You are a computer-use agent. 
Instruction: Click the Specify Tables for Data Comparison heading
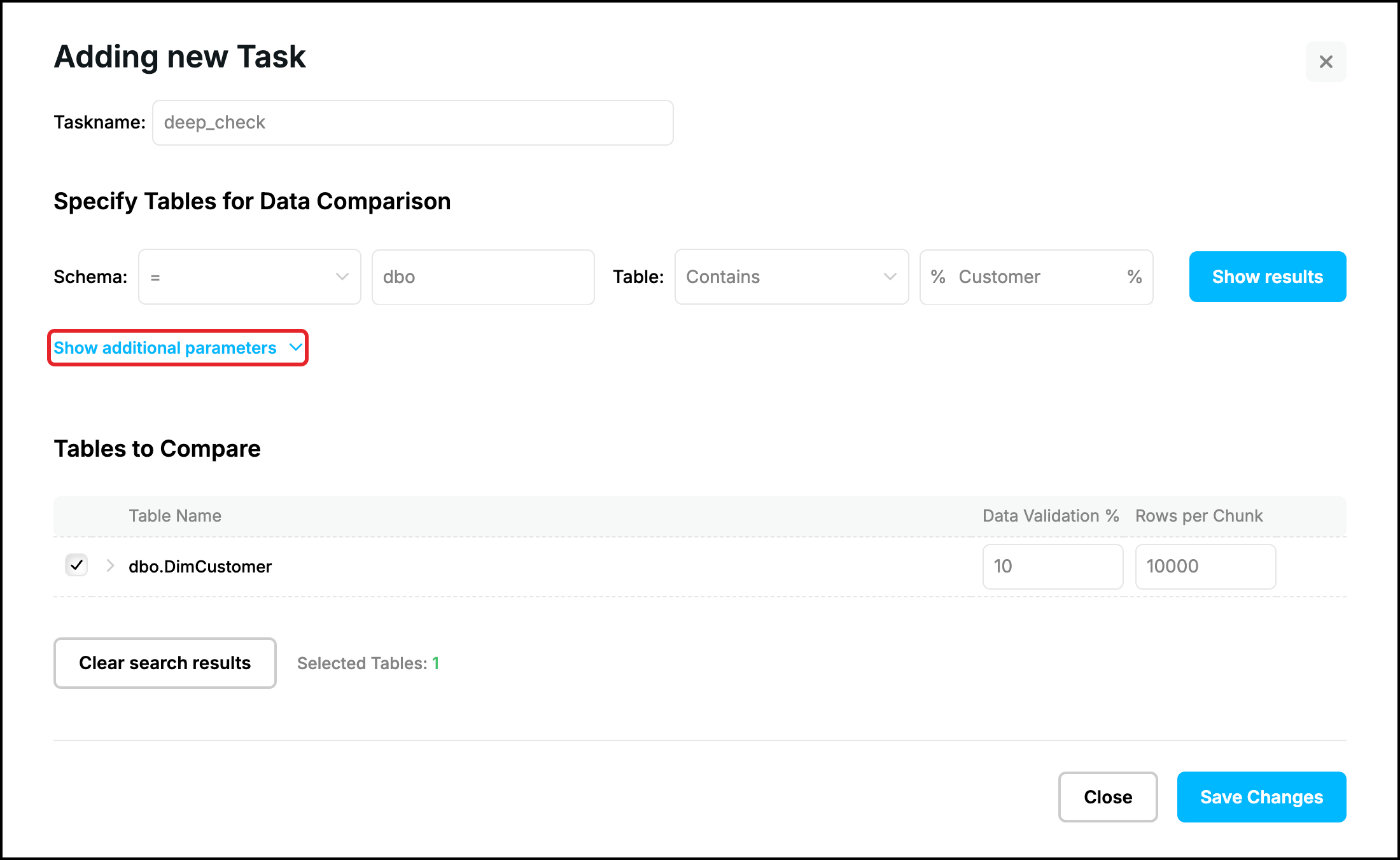click(252, 201)
